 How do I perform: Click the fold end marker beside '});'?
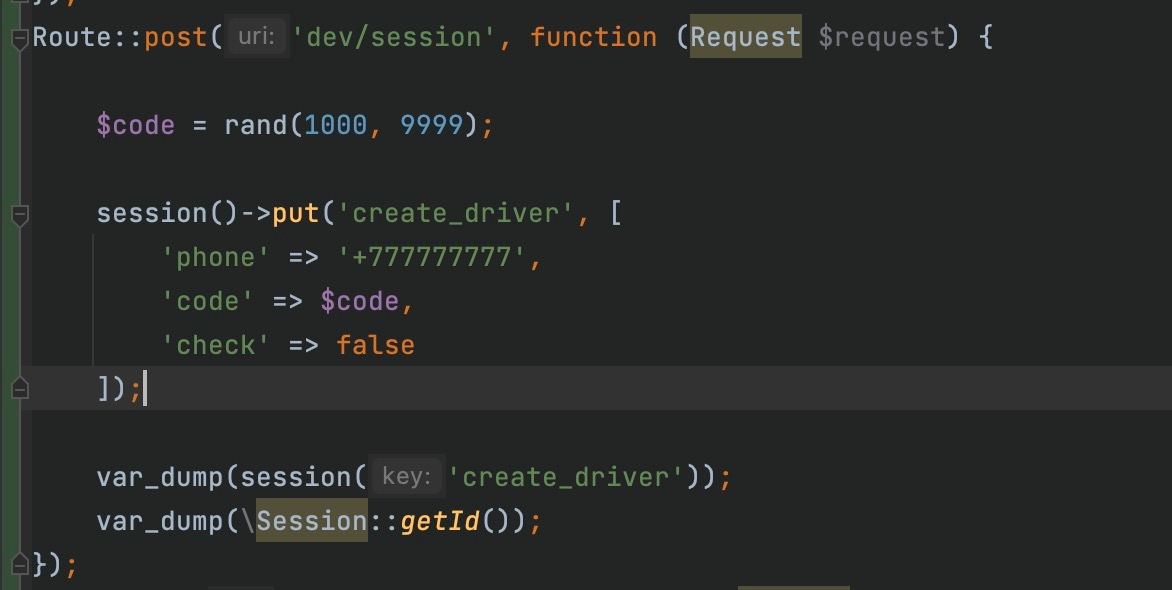point(20,564)
